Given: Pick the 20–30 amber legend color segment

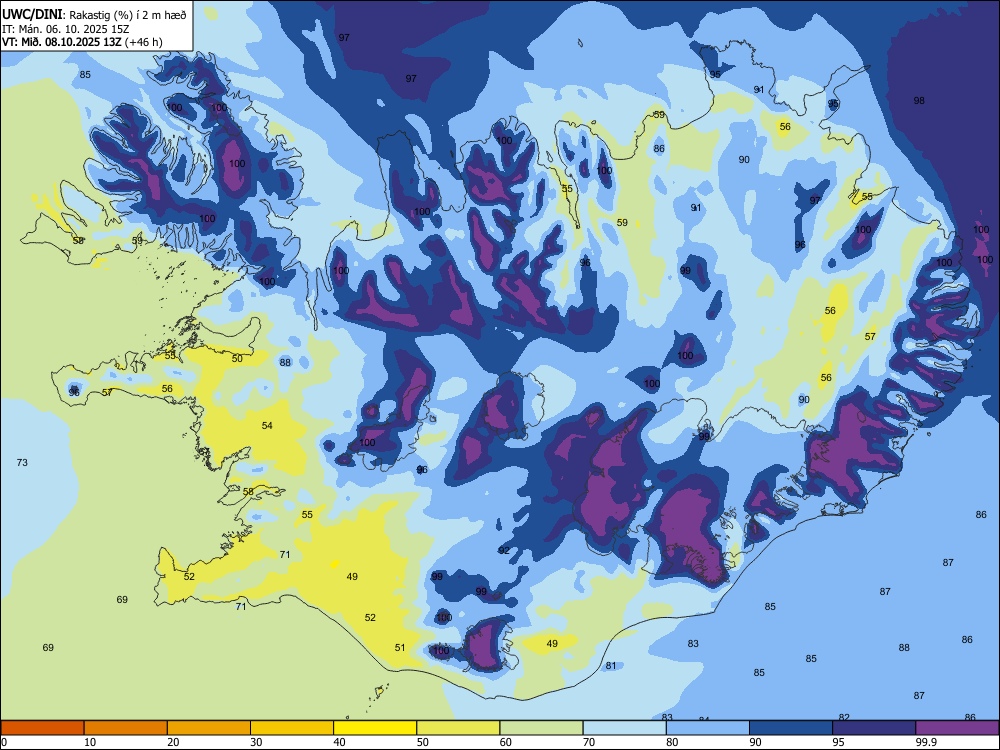Looking at the screenshot, I should pos(209,728).
